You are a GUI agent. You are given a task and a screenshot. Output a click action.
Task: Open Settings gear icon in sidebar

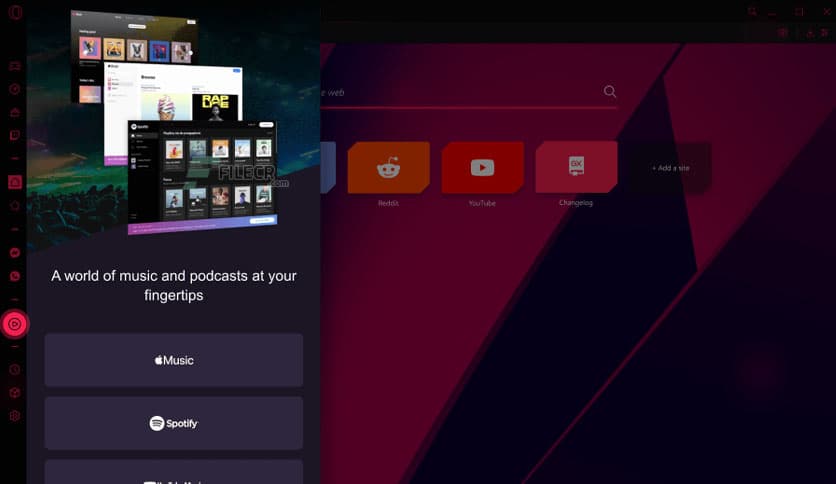coord(15,416)
